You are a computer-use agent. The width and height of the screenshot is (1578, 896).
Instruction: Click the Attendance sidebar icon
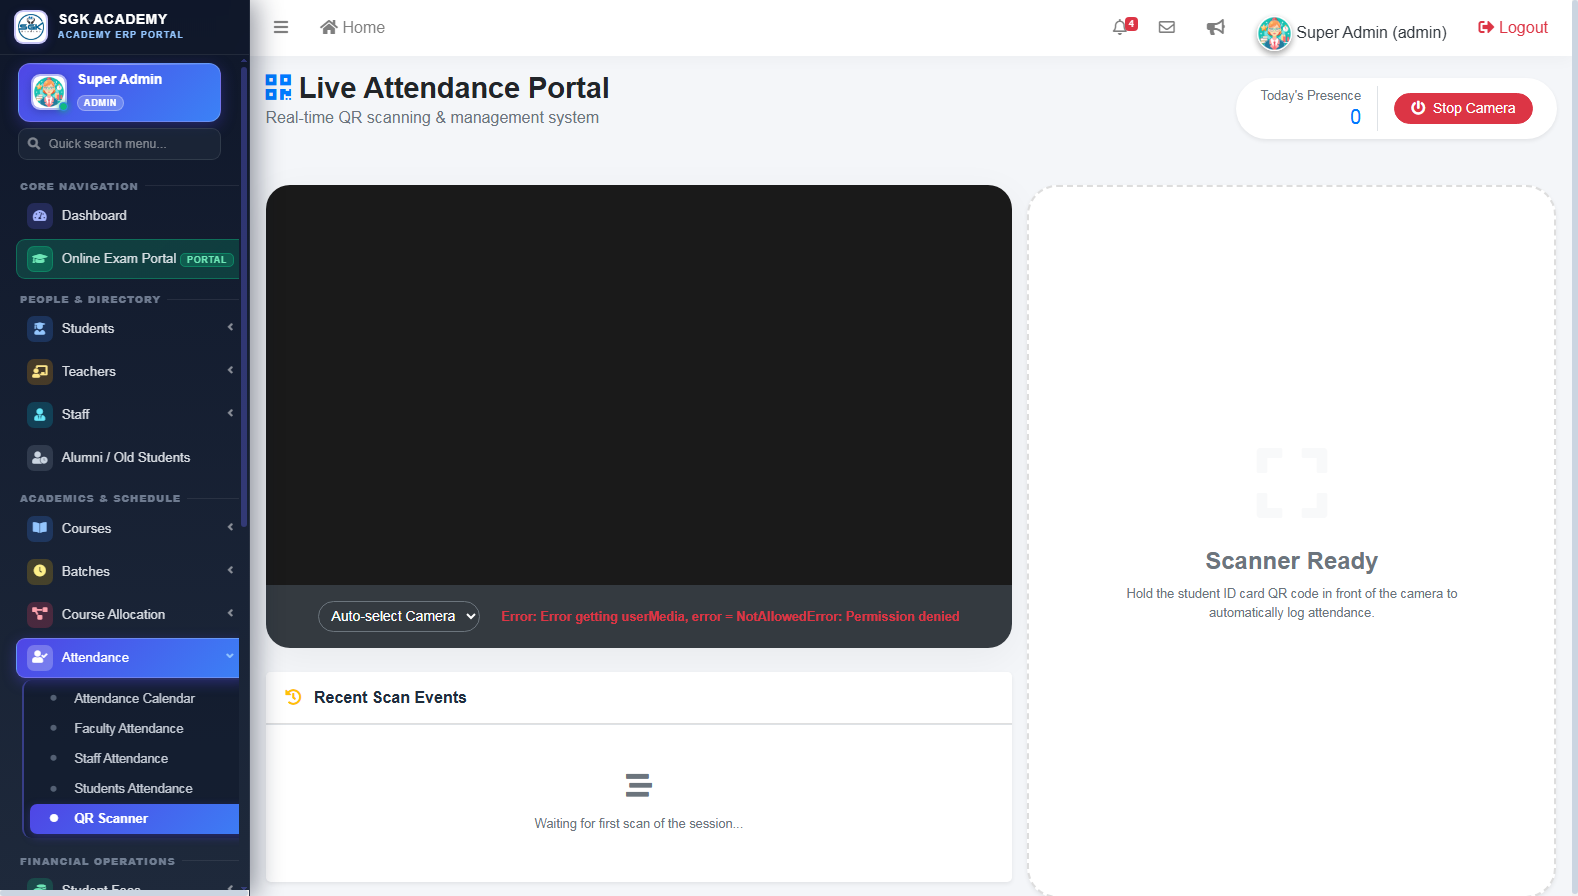40,658
